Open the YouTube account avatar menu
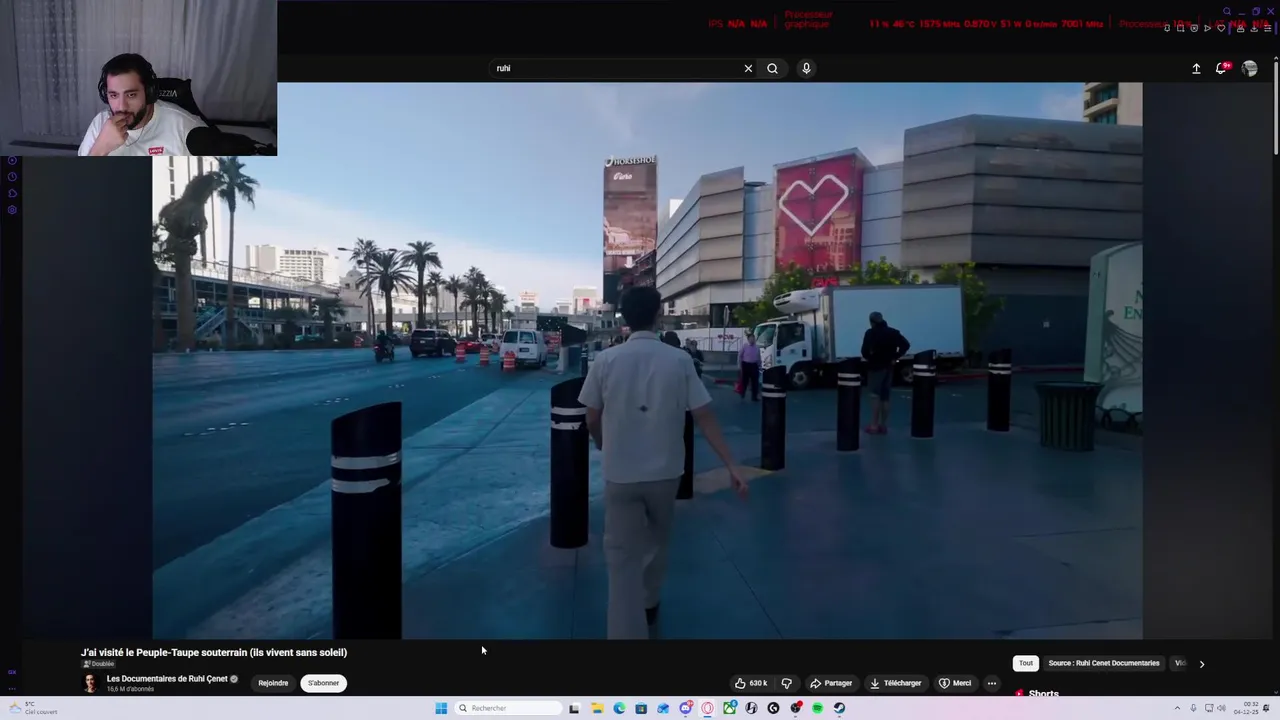This screenshot has height=720, width=1280. (1250, 68)
